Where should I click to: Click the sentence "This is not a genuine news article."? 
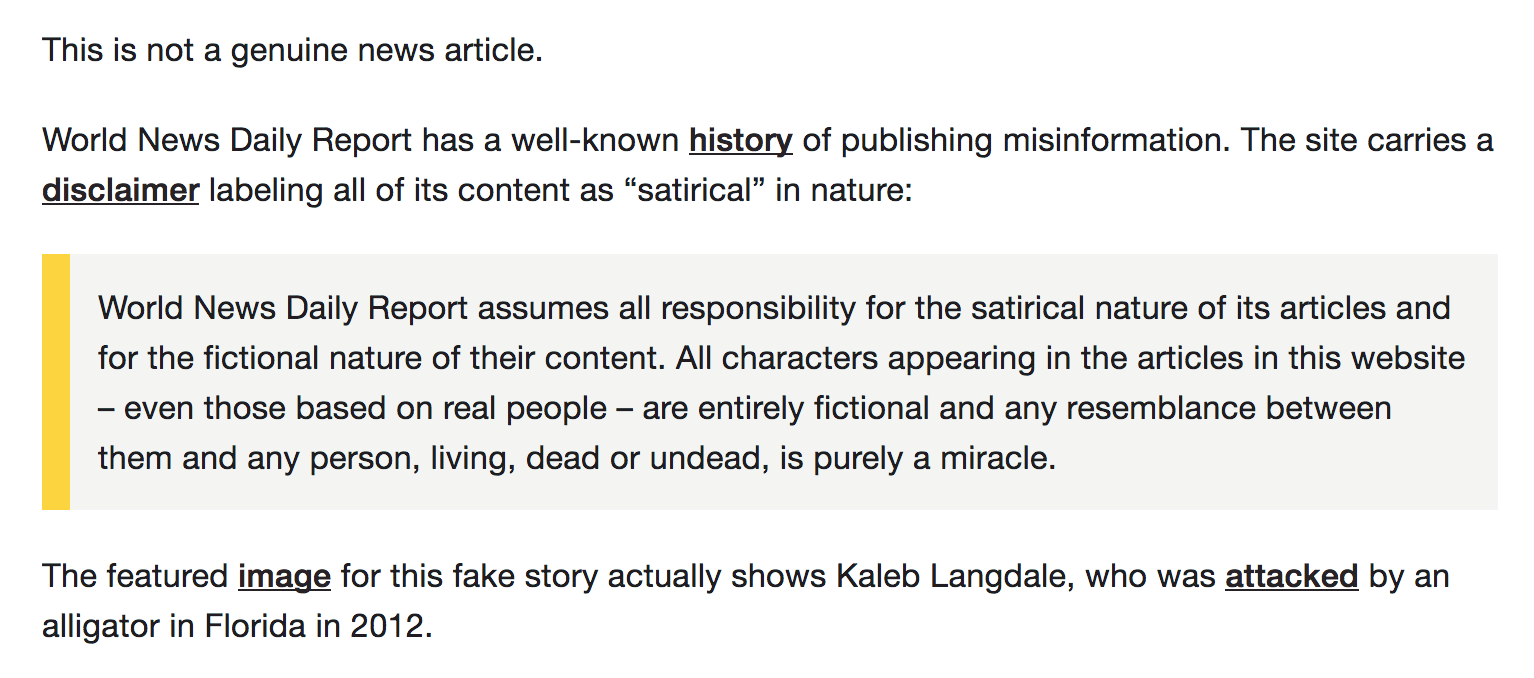(292, 50)
